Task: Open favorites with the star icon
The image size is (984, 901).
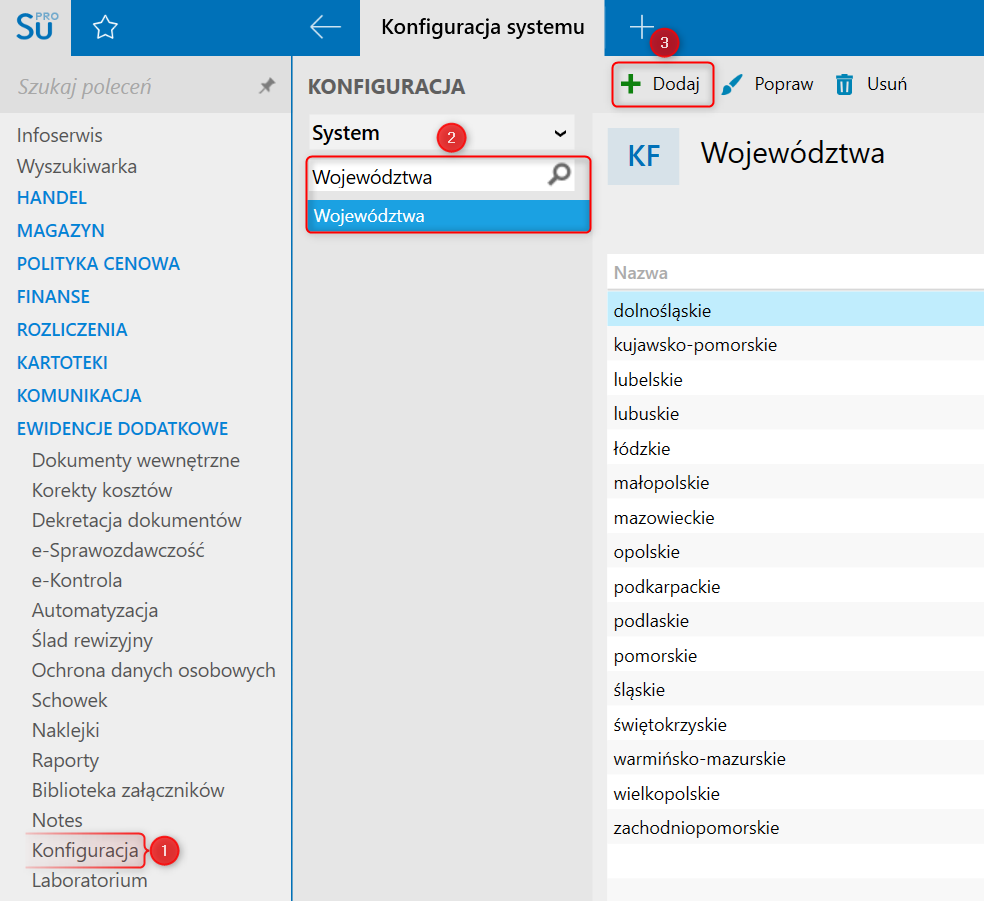Action: click(x=105, y=28)
